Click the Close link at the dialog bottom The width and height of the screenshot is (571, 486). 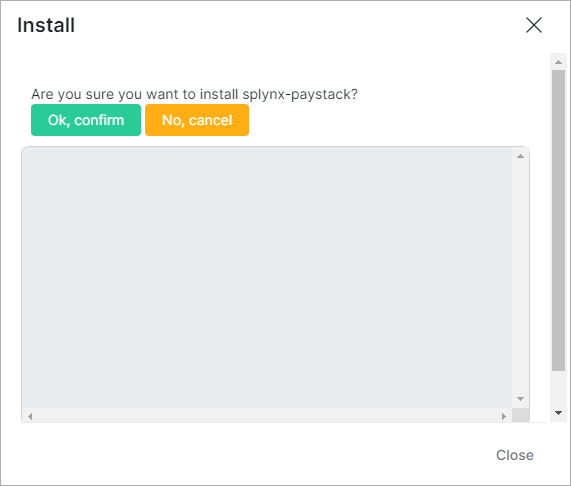click(515, 455)
